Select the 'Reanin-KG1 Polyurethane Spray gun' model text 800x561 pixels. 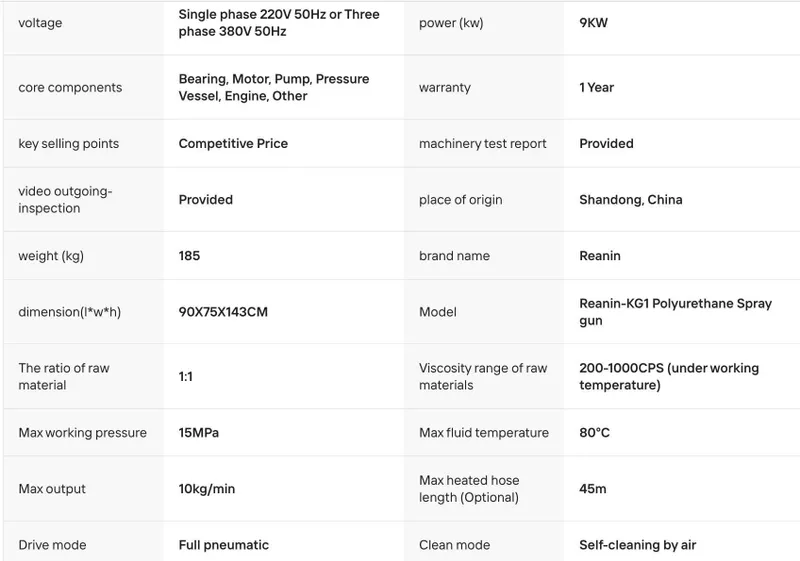pos(676,312)
